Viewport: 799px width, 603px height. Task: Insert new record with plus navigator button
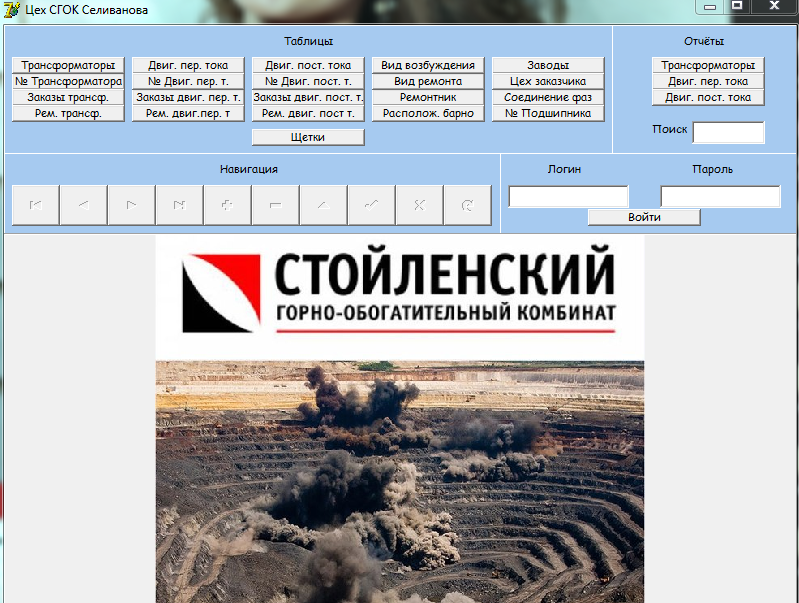[x=227, y=205]
